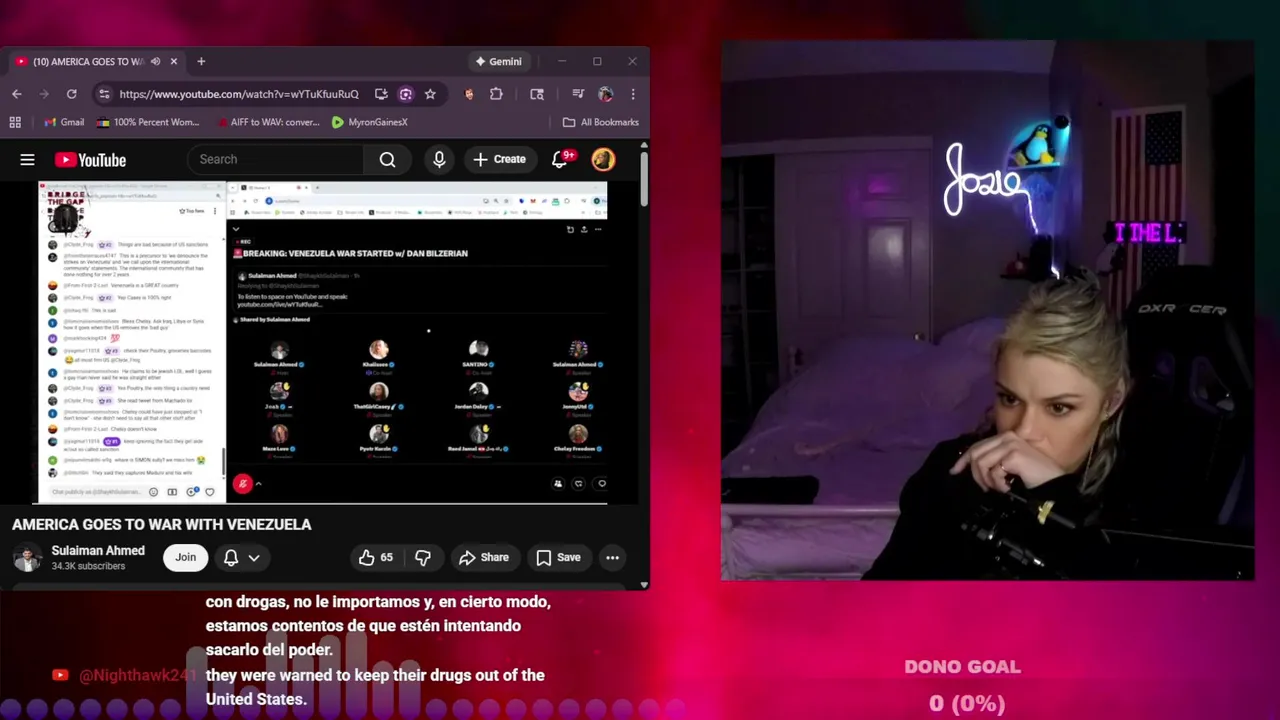Go back in browser history

[17, 94]
